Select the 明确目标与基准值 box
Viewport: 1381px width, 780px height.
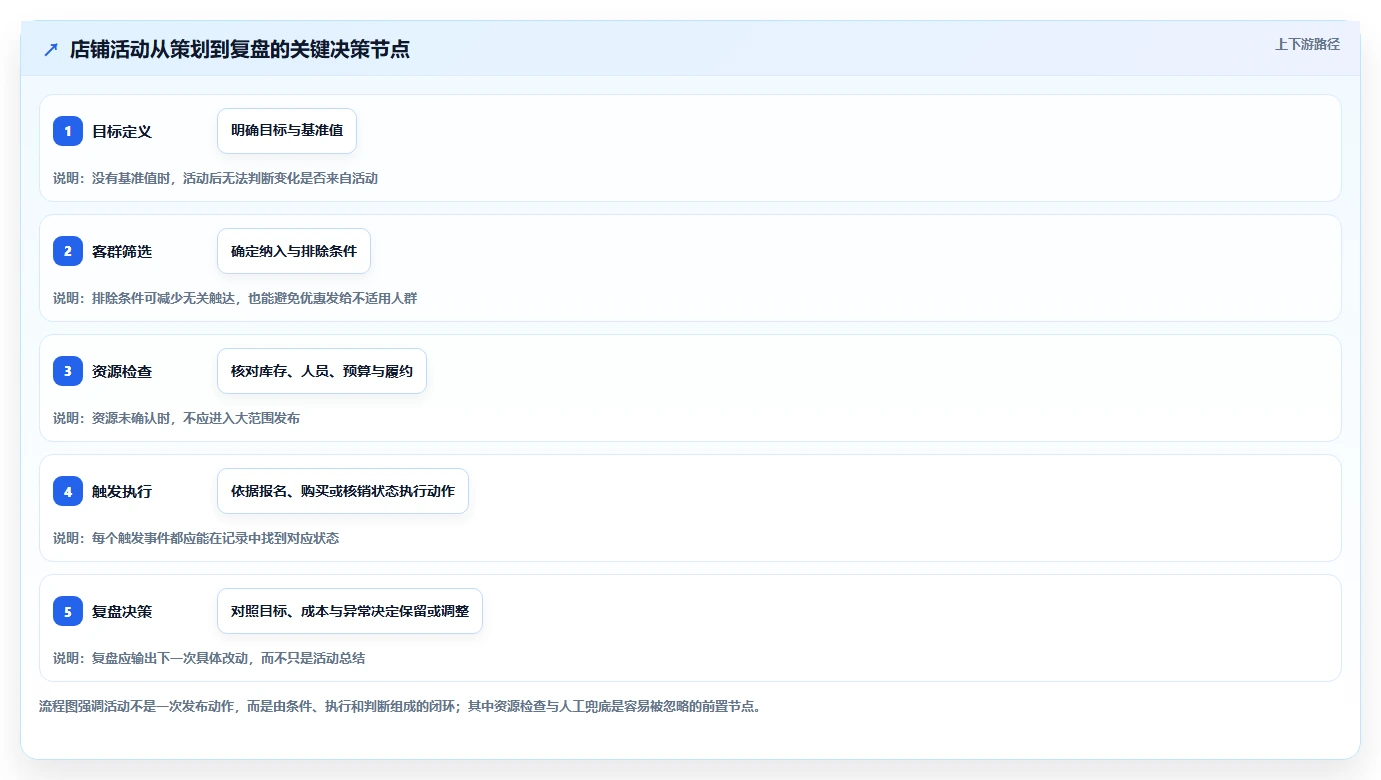click(287, 131)
